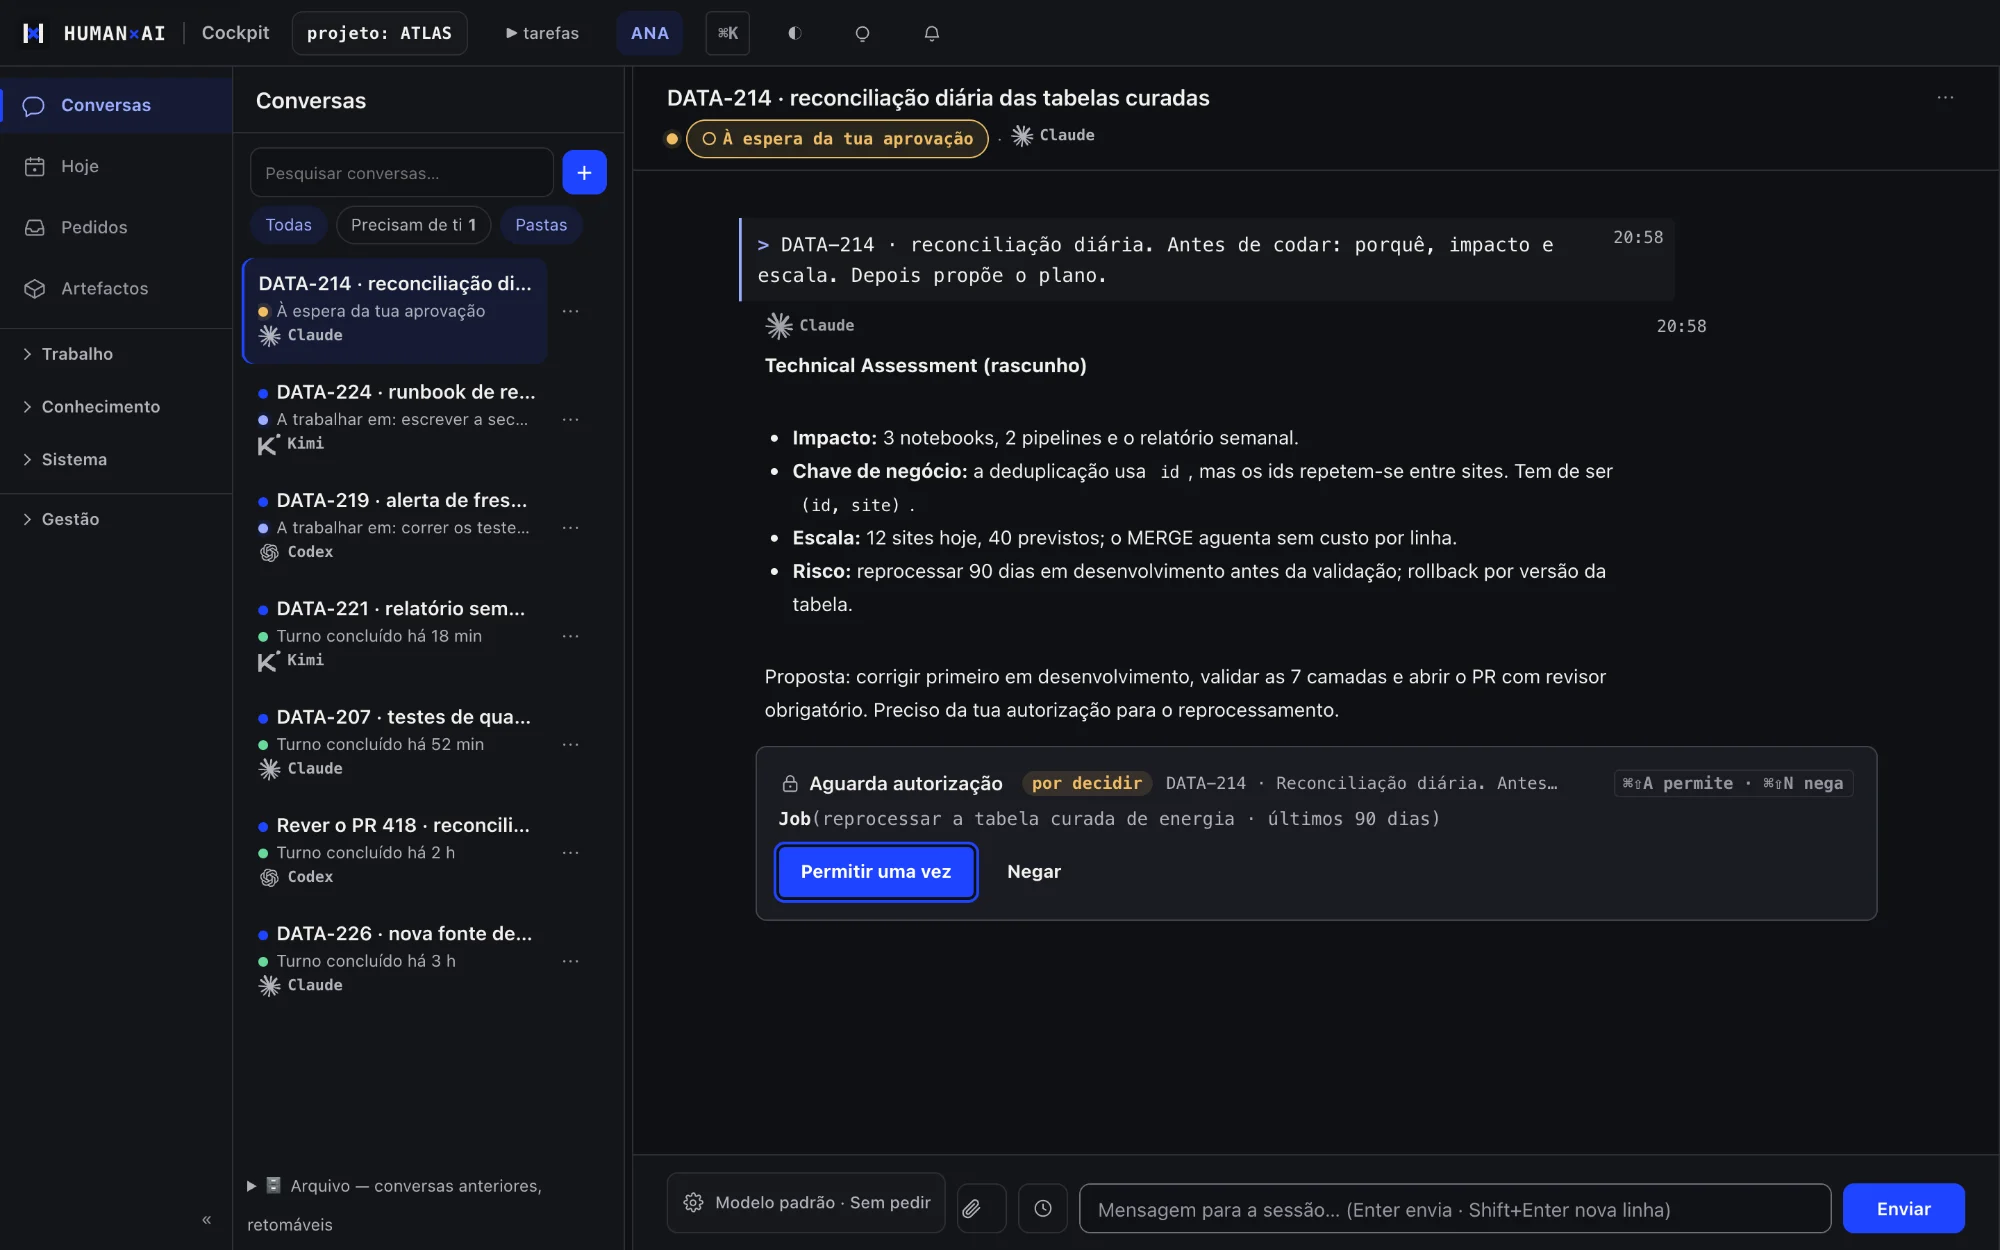Click the Pesquisar conversas search field
The image size is (2000, 1250).
[401, 173]
